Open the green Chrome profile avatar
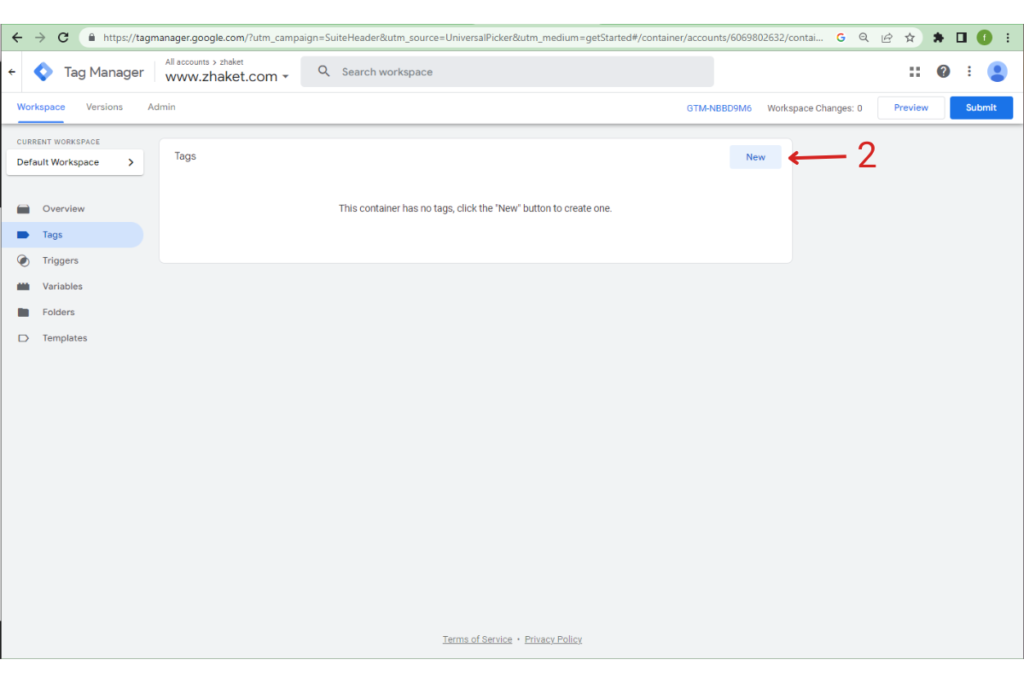The image size is (1024, 683). click(984, 37)
